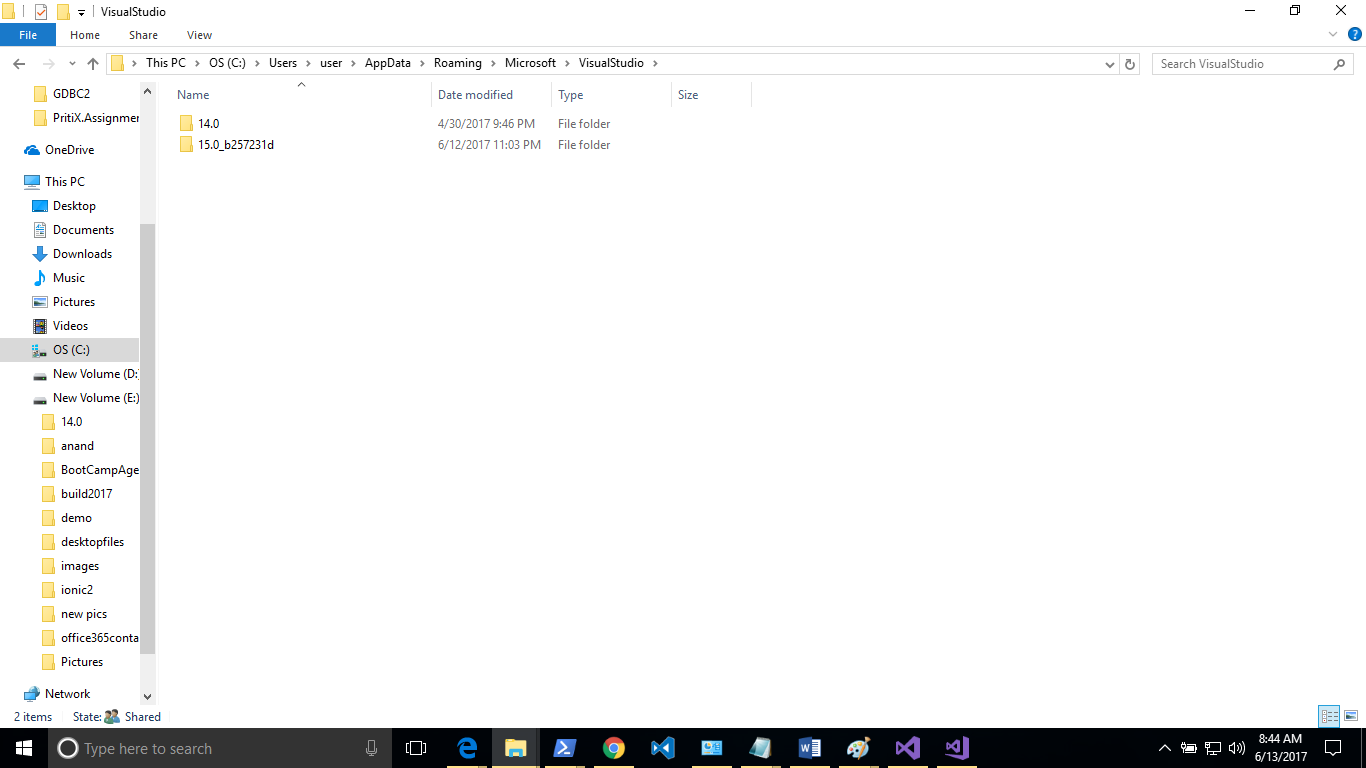Launch Windows PowerShell from the taskbar
Viewport: 1366px width, 768px height.
(564, 747)
